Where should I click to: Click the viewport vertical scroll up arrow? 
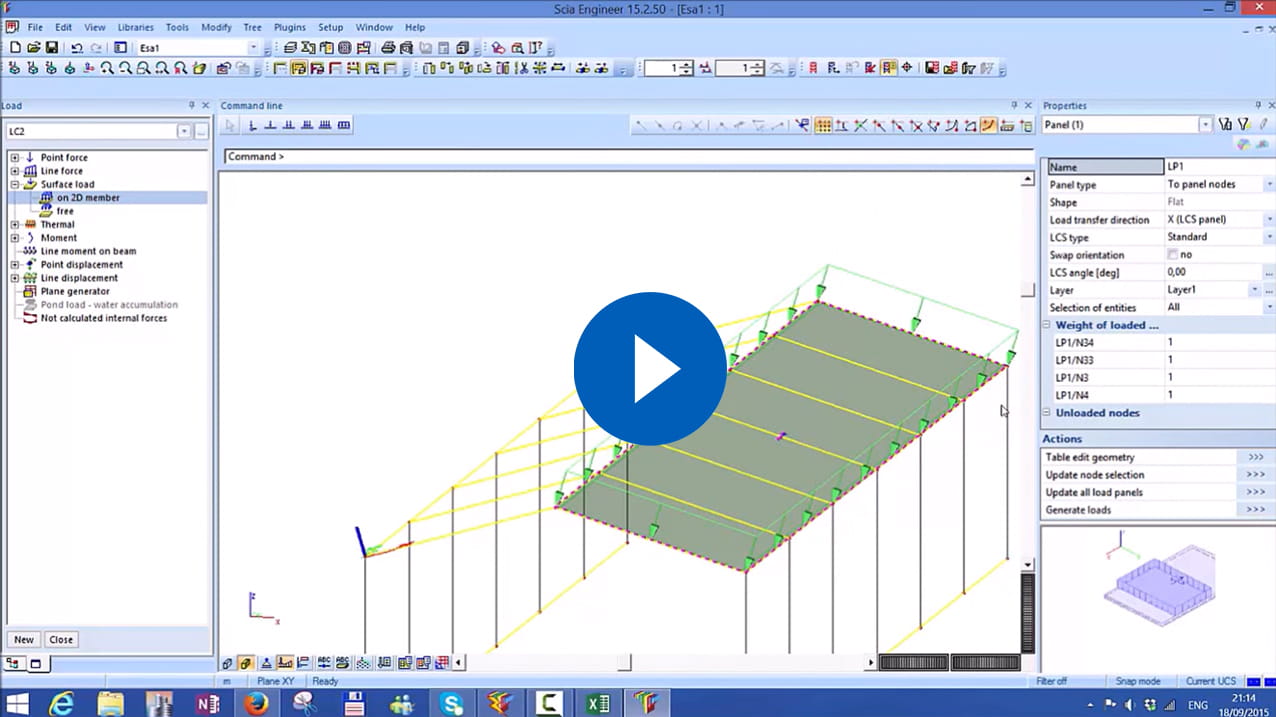pos(1027,179)
